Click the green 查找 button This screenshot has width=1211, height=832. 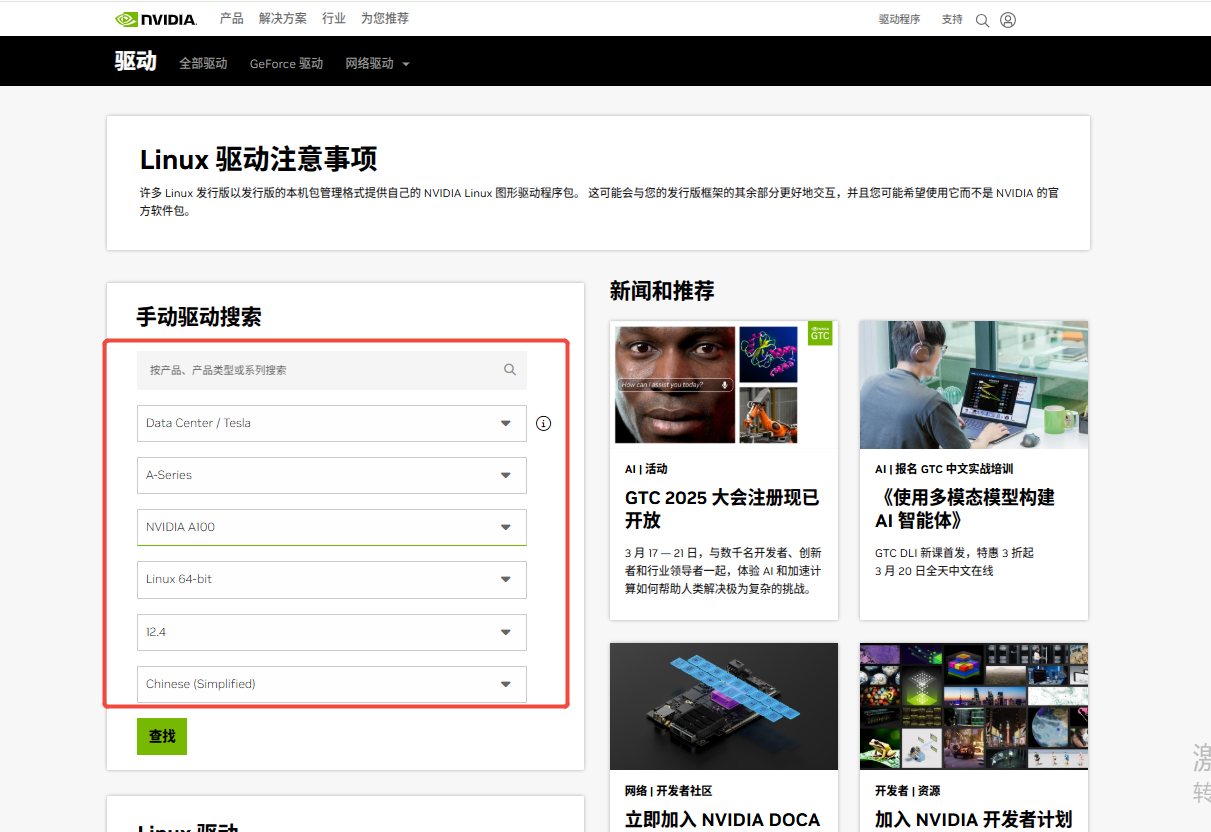point(162,736)
